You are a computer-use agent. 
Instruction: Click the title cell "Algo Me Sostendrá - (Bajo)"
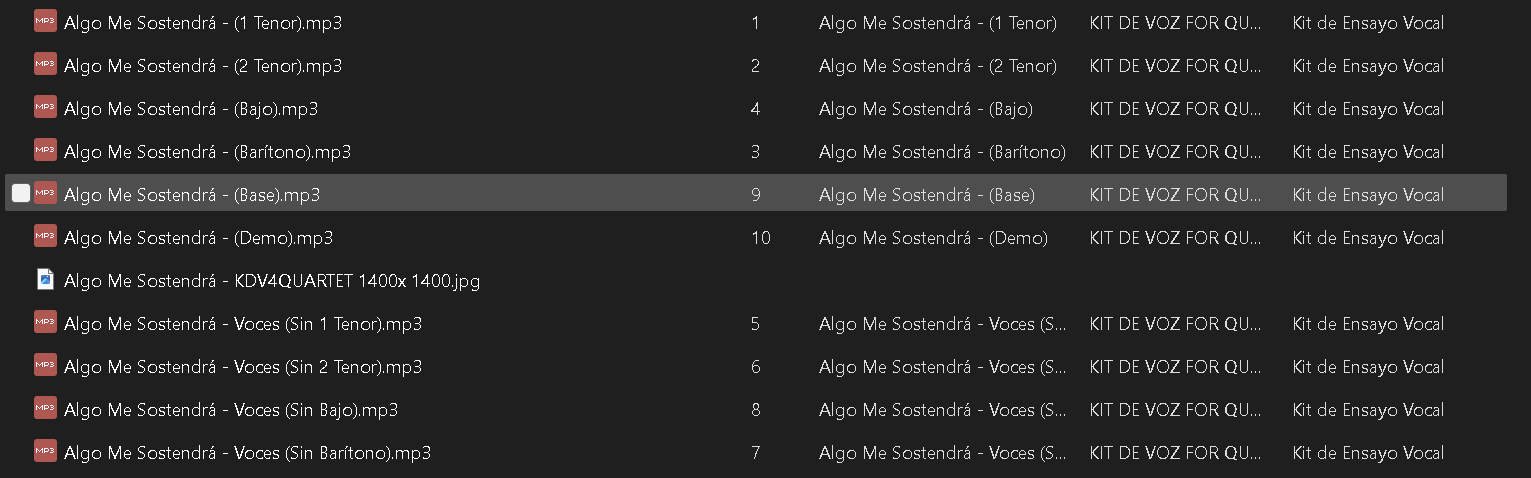click(x=925, y=109)
